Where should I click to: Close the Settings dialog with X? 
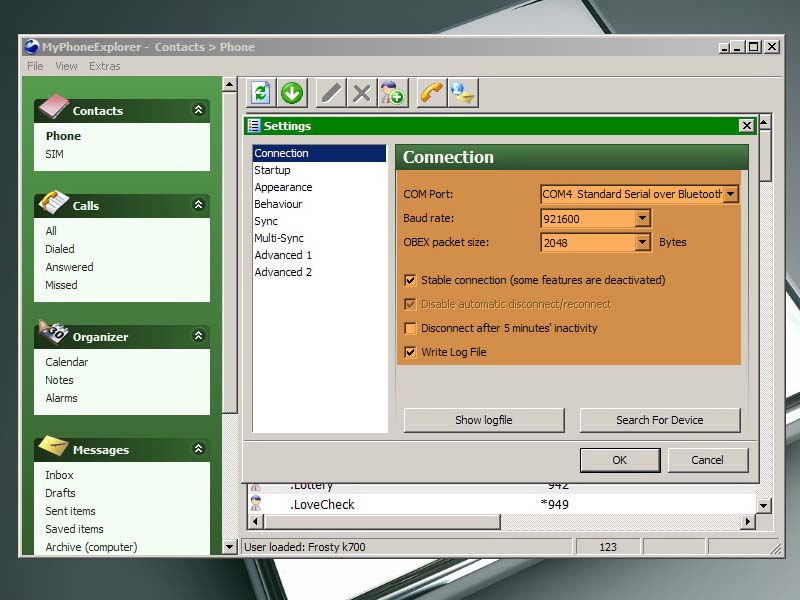pyautogui.click(x=746, y=126)
